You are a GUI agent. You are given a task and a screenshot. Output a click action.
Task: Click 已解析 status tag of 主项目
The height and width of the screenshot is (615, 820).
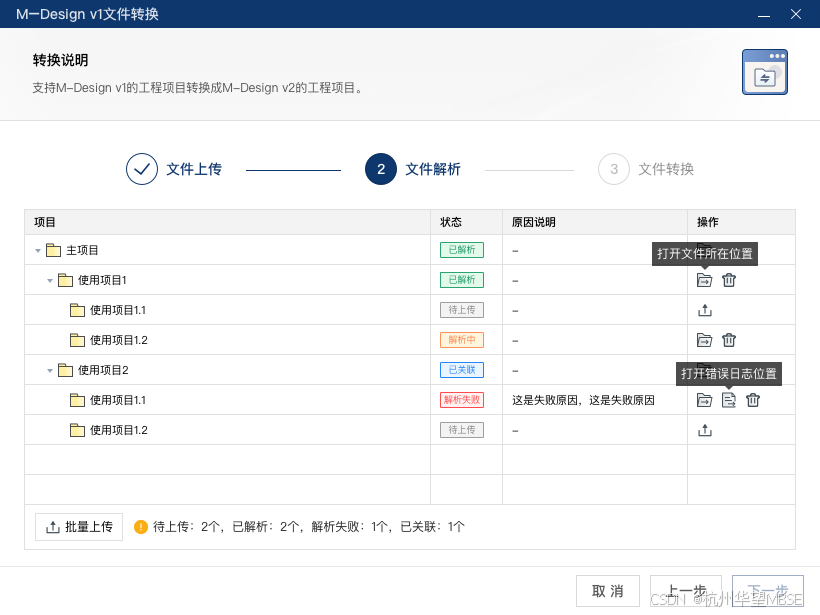[462, 250]
